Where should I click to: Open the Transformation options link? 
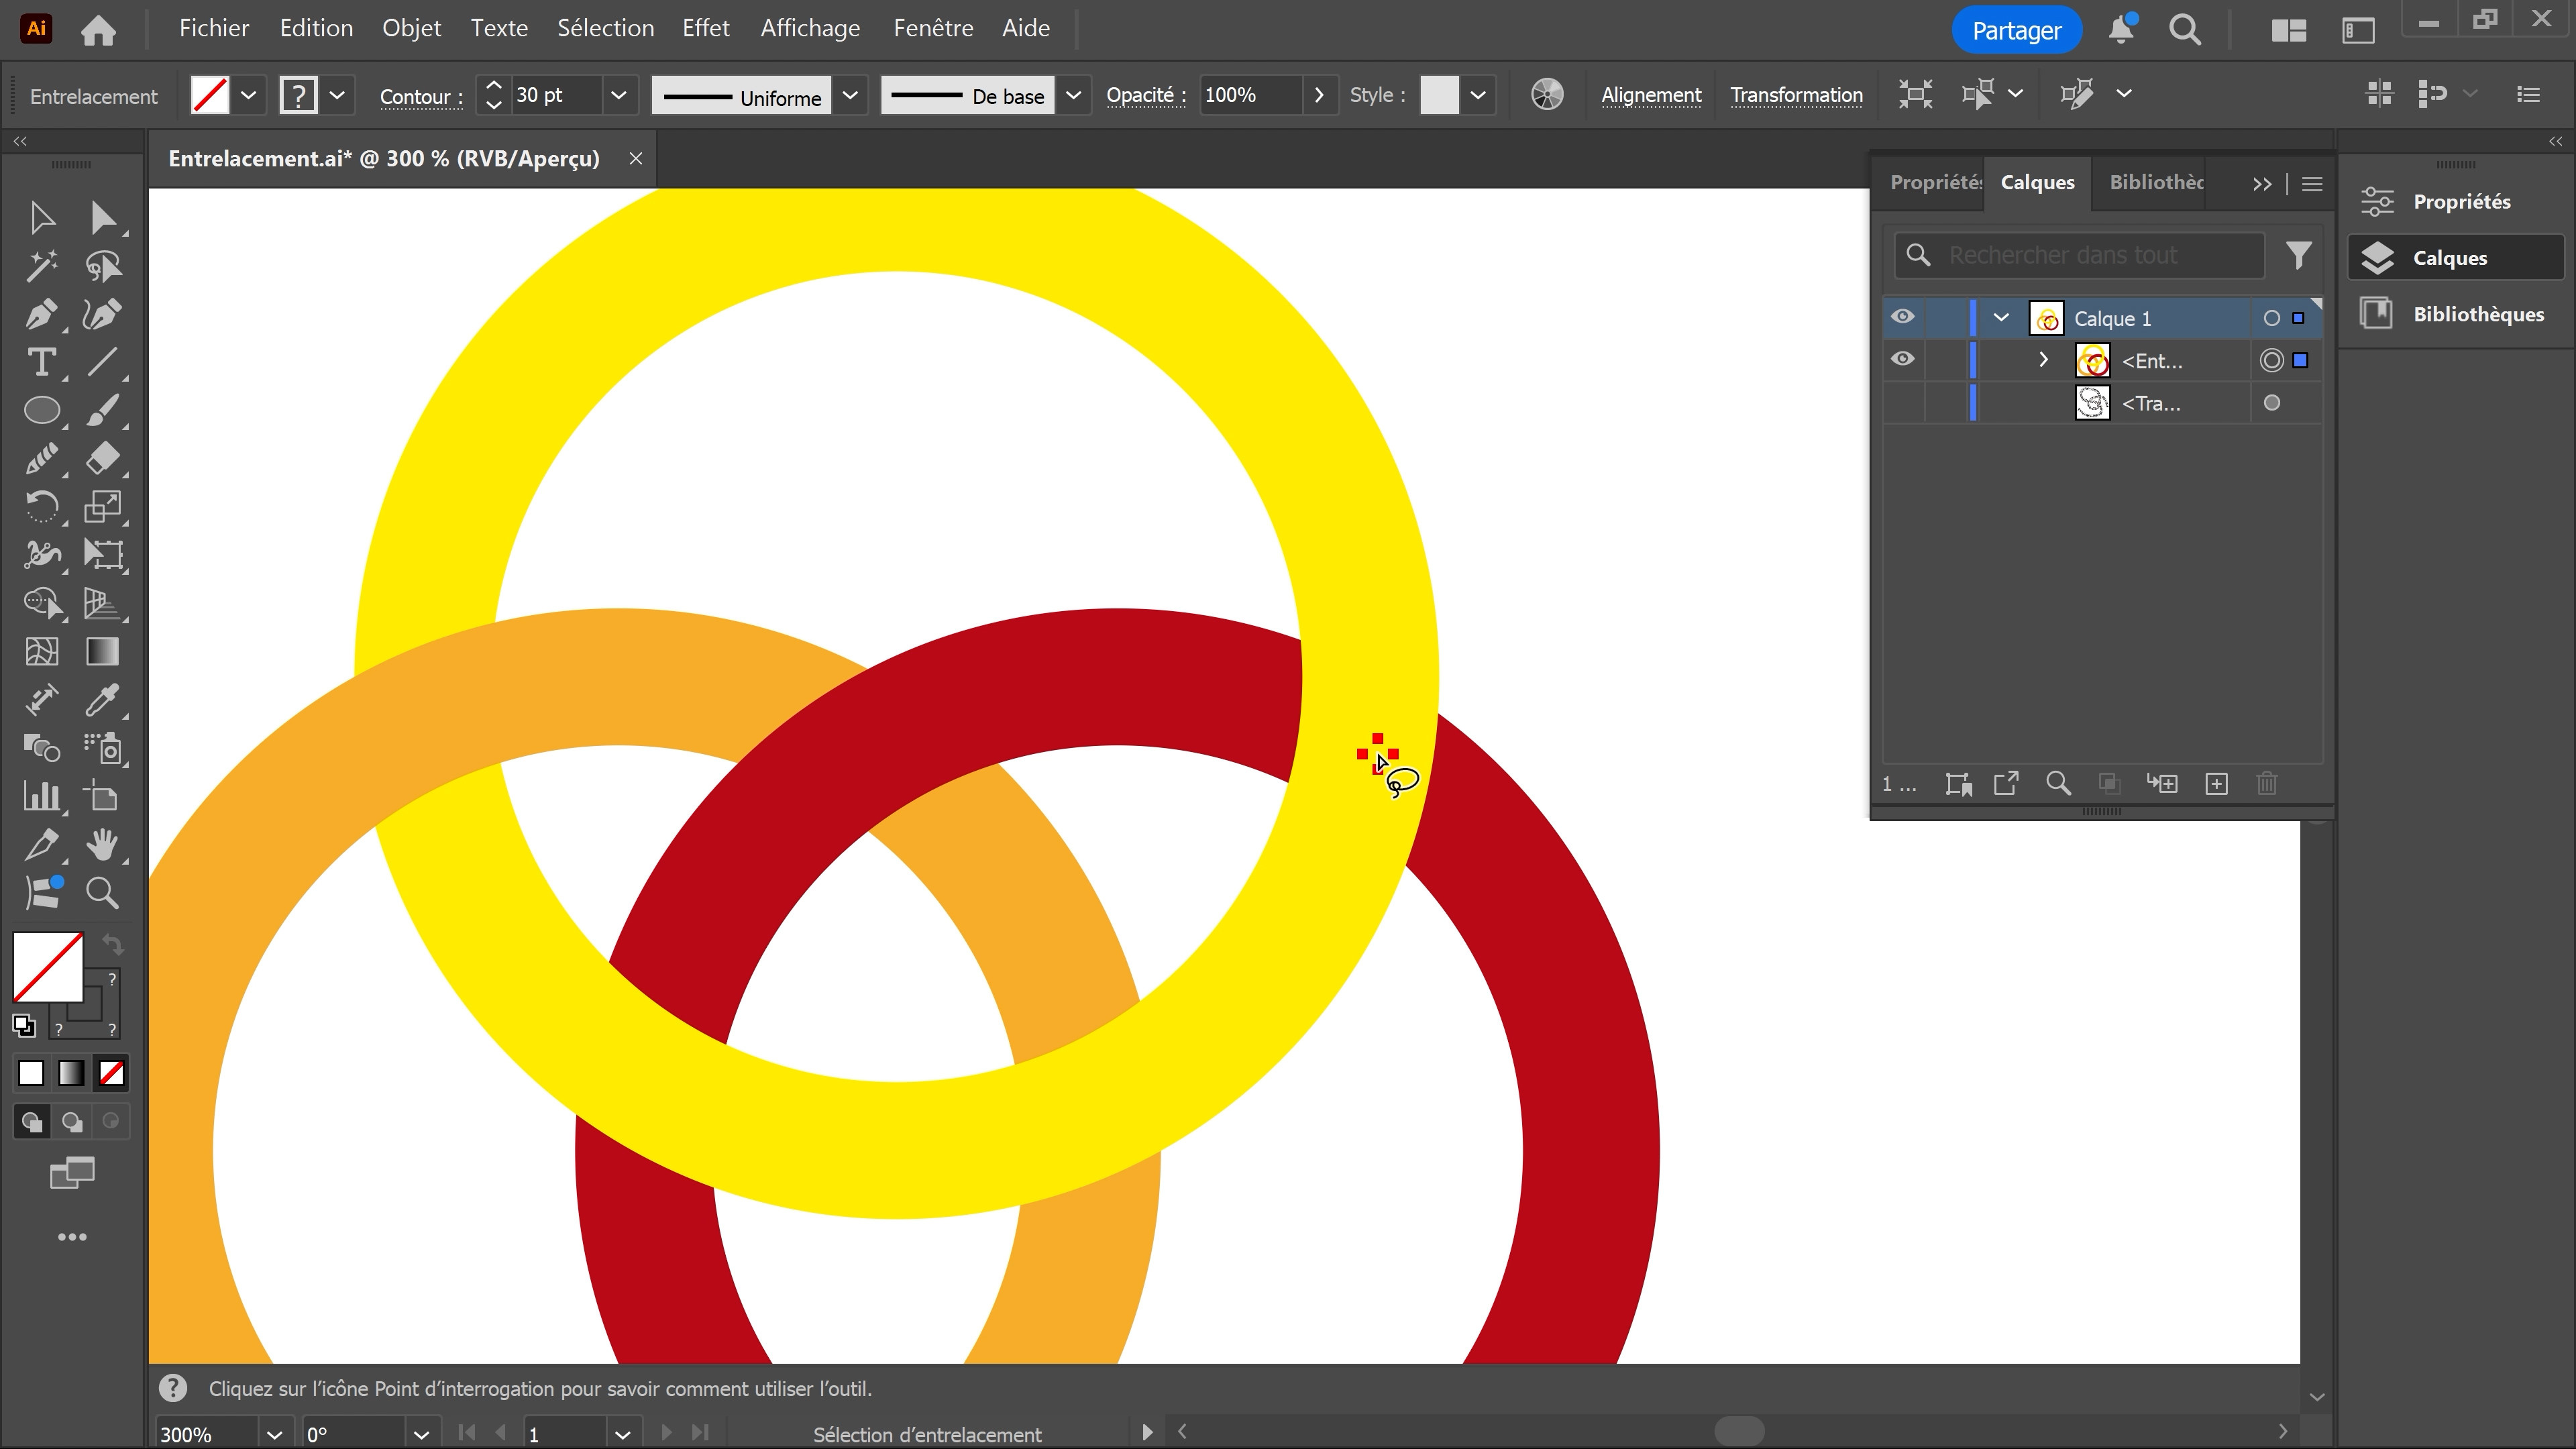[x=1796, y=95]
